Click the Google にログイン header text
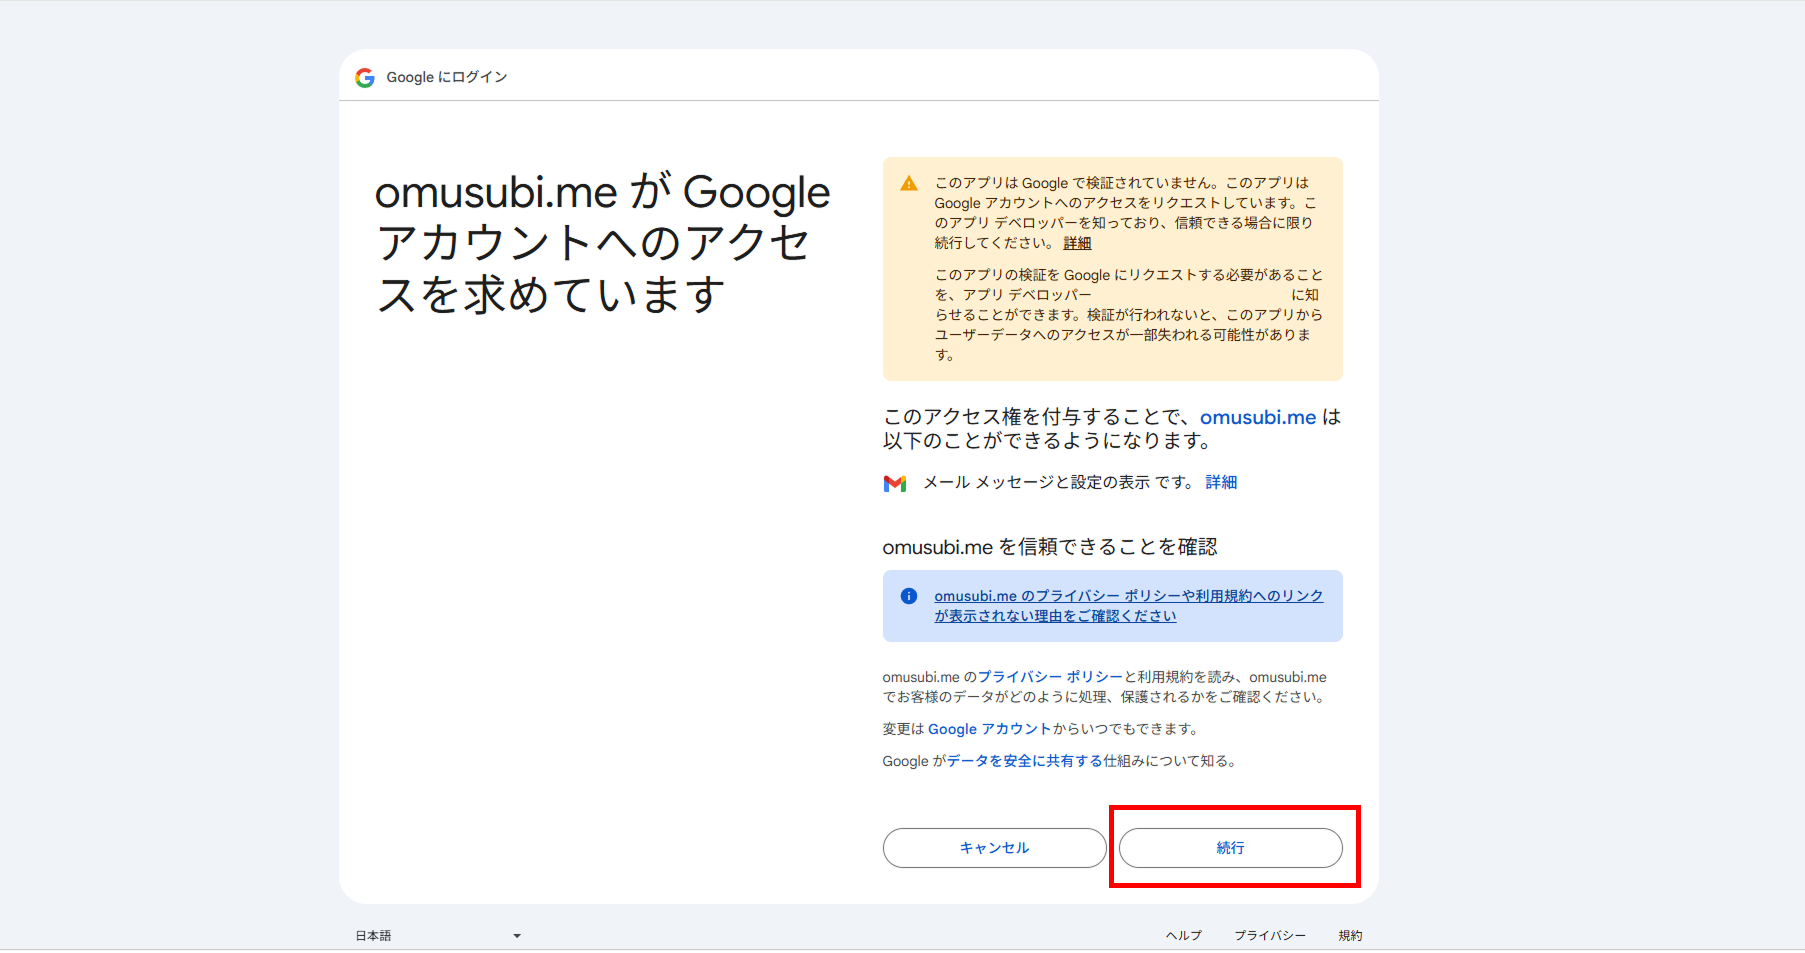 (447, 77)
